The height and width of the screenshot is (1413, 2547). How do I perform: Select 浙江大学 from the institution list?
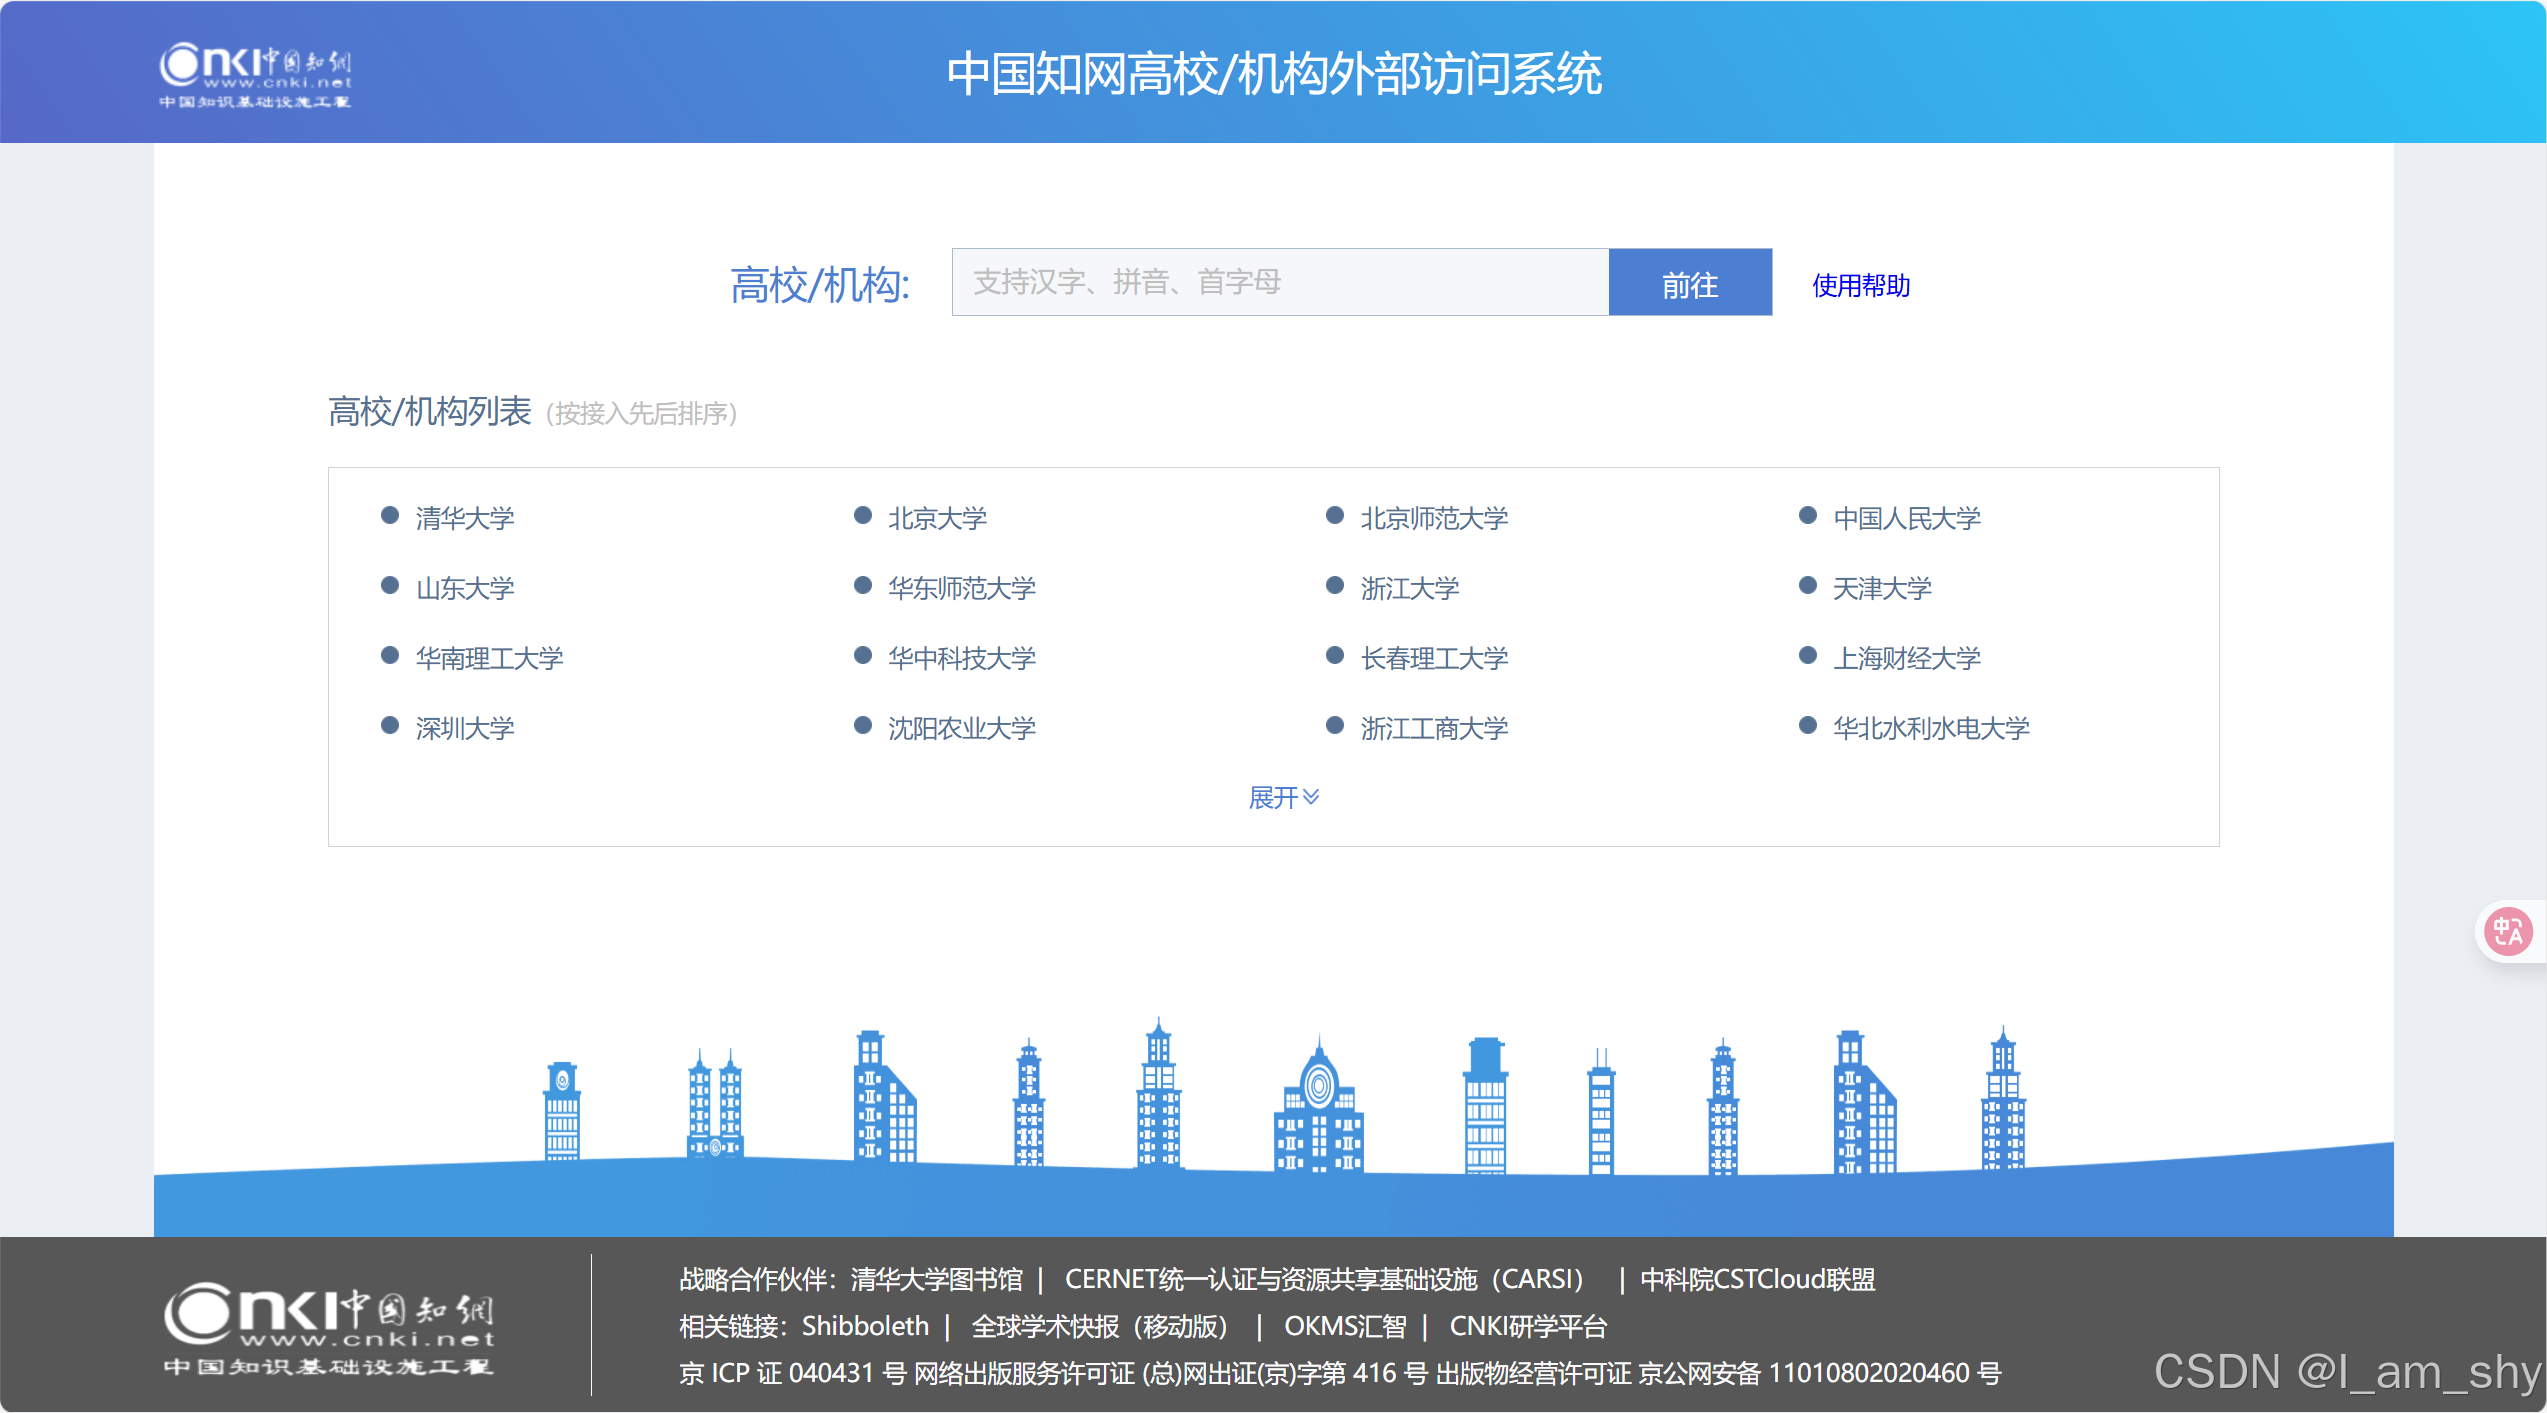1409,588
